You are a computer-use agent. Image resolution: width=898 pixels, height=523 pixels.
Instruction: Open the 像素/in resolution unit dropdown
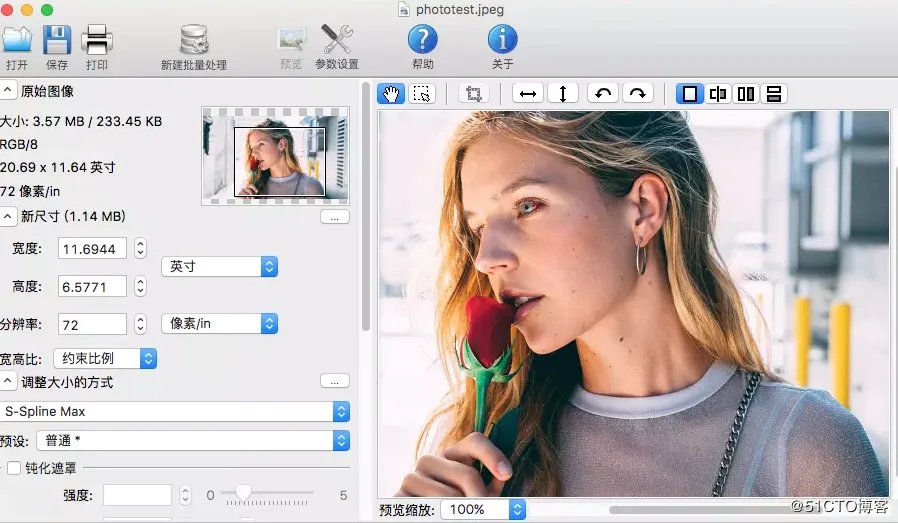pyautogui.click(x=219, y=324)
